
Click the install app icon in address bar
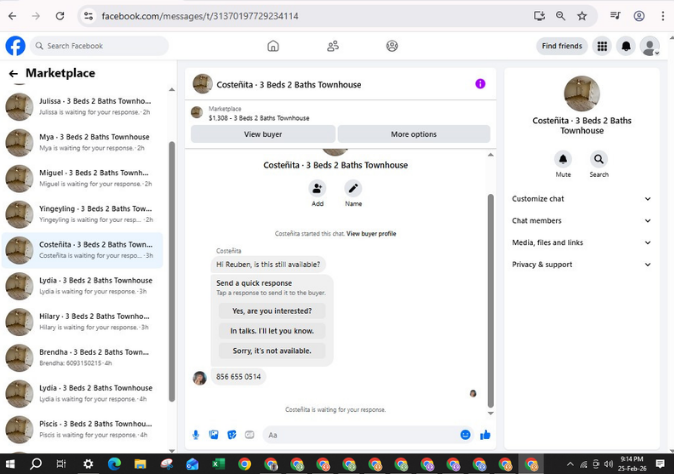[x=539, y=16]
